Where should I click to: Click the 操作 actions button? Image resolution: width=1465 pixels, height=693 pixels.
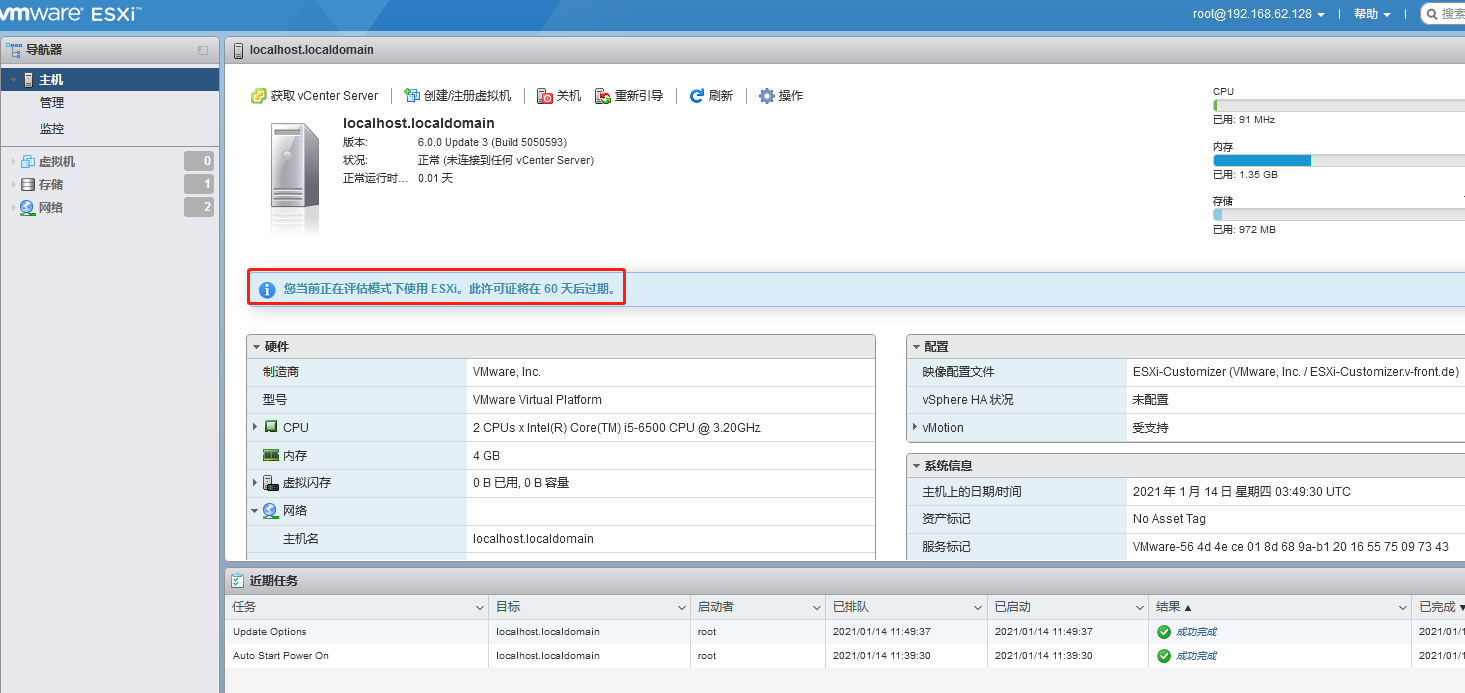[781, 96]
